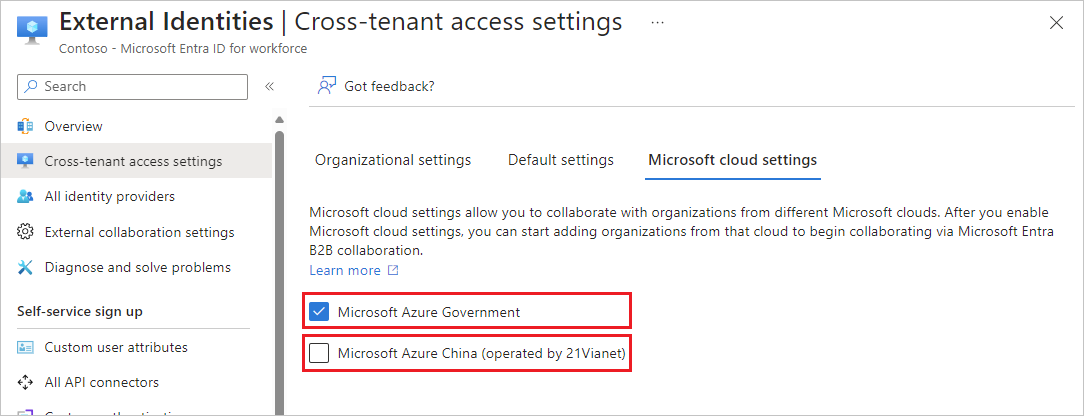
Task: Click the Cross-tenant access settings icon
Action: 26,161
